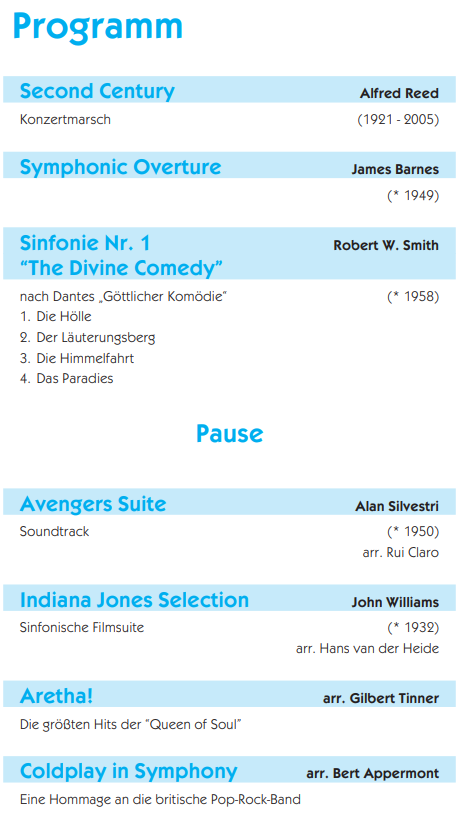Click arranger text arr. Hans van der Heide
This screenshot has width=463, height=823.
(x=367, y=649)
